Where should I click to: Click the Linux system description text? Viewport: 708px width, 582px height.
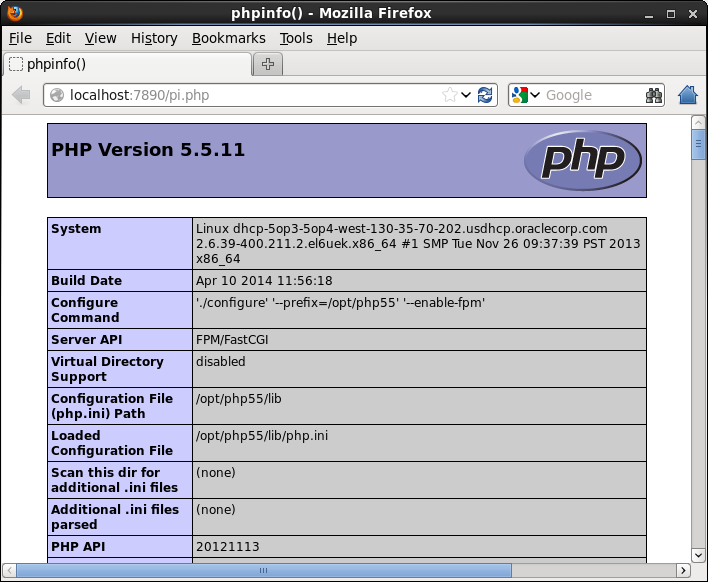pyautogui.click(x=418, y=243)
